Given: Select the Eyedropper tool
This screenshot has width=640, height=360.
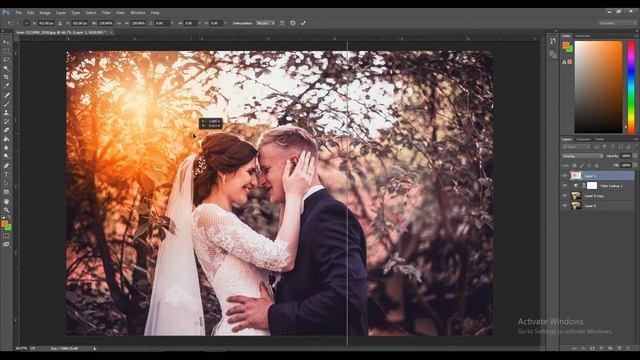Looking at the screenshot, I should [x=6, y=86].
